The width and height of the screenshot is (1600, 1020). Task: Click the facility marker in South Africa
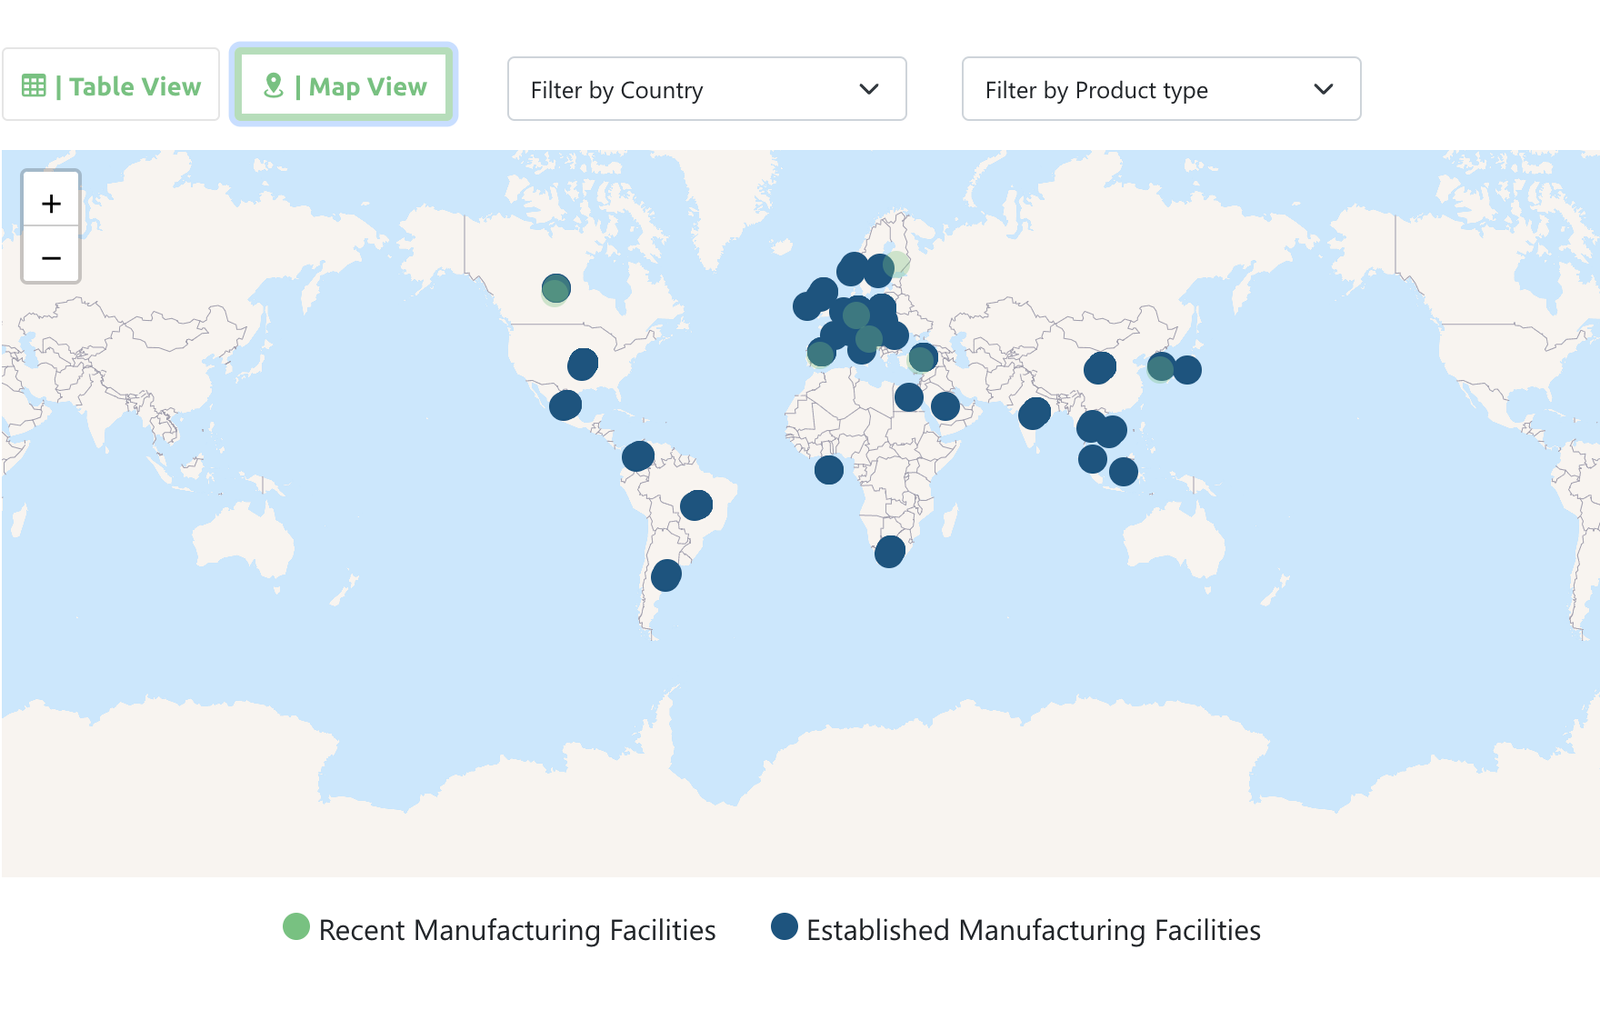click(x=890, y=551)
